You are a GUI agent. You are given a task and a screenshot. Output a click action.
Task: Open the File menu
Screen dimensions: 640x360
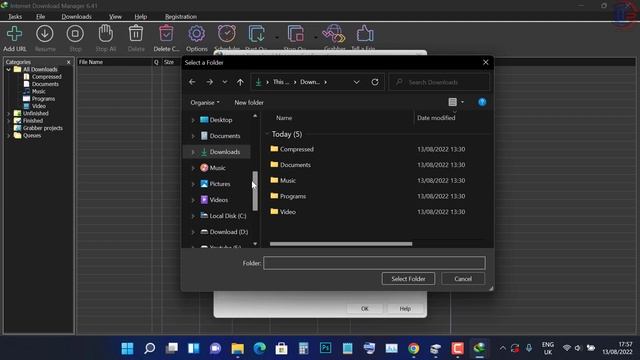(x=40, y=17)
